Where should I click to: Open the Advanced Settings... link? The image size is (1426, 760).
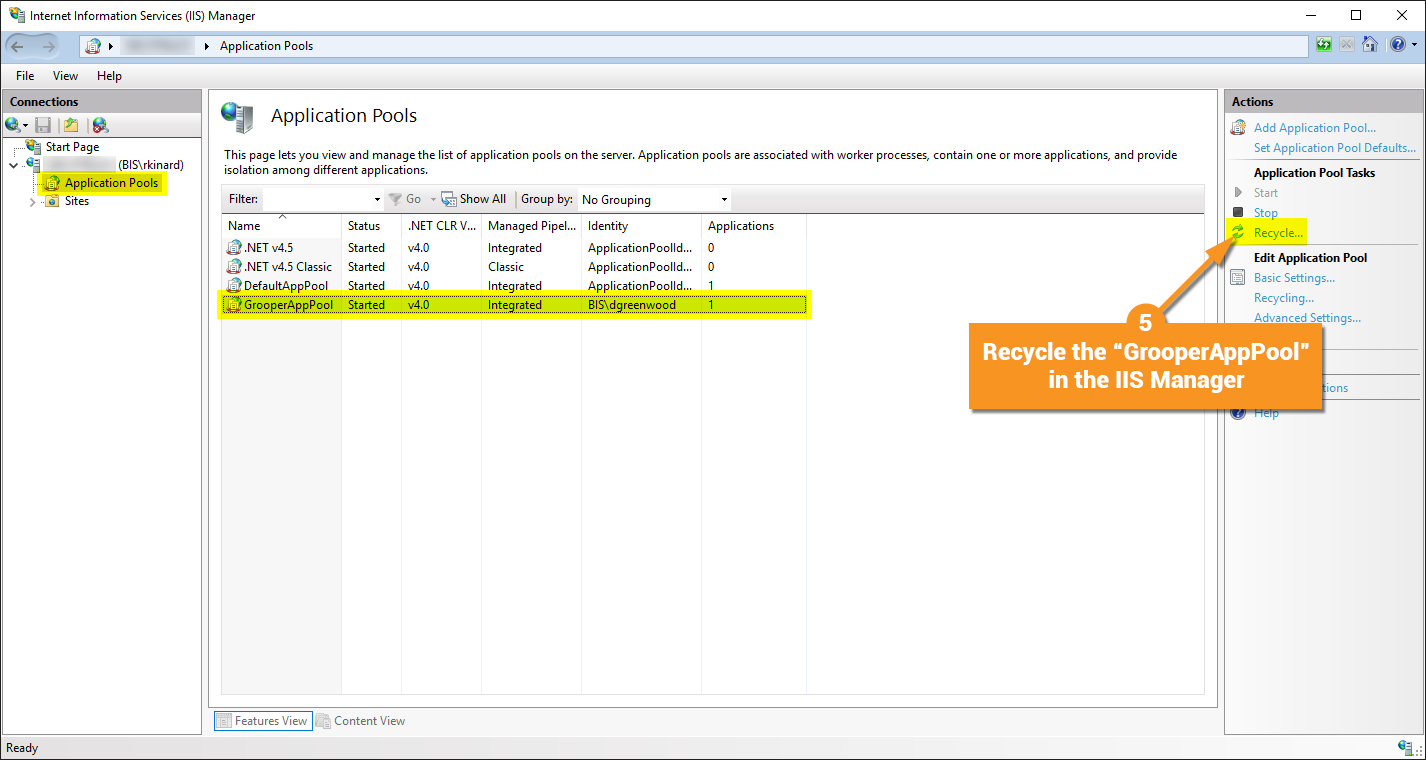pos(1307,317)
